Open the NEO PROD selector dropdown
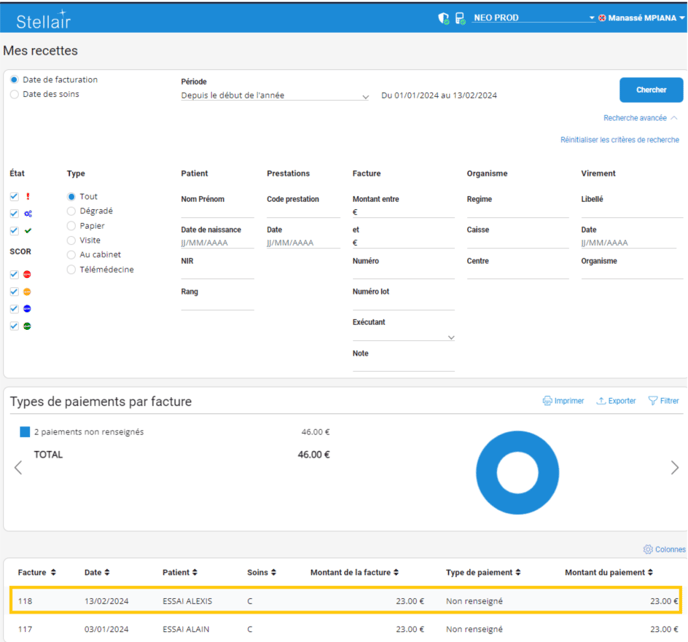Viewport: 688px width, 642px height. (591, 18)
